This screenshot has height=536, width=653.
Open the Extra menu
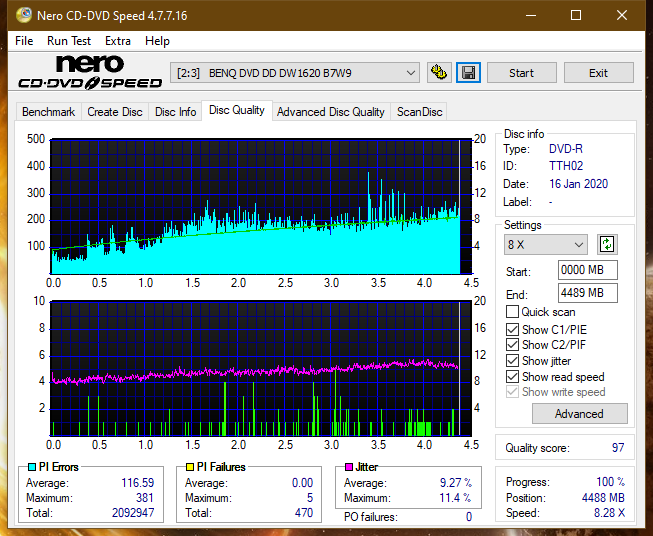click(118, 41)
